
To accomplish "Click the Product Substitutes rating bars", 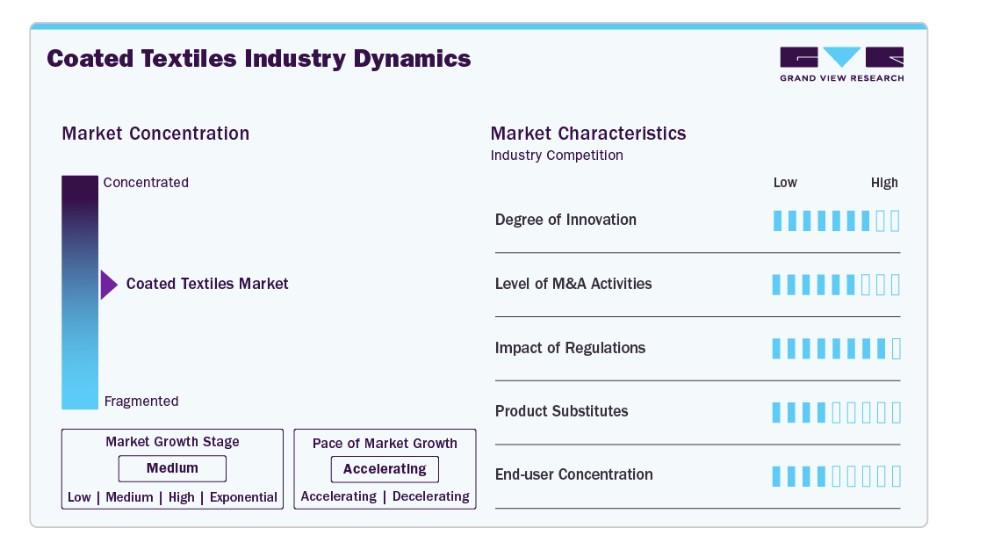I will pos(836,412).
